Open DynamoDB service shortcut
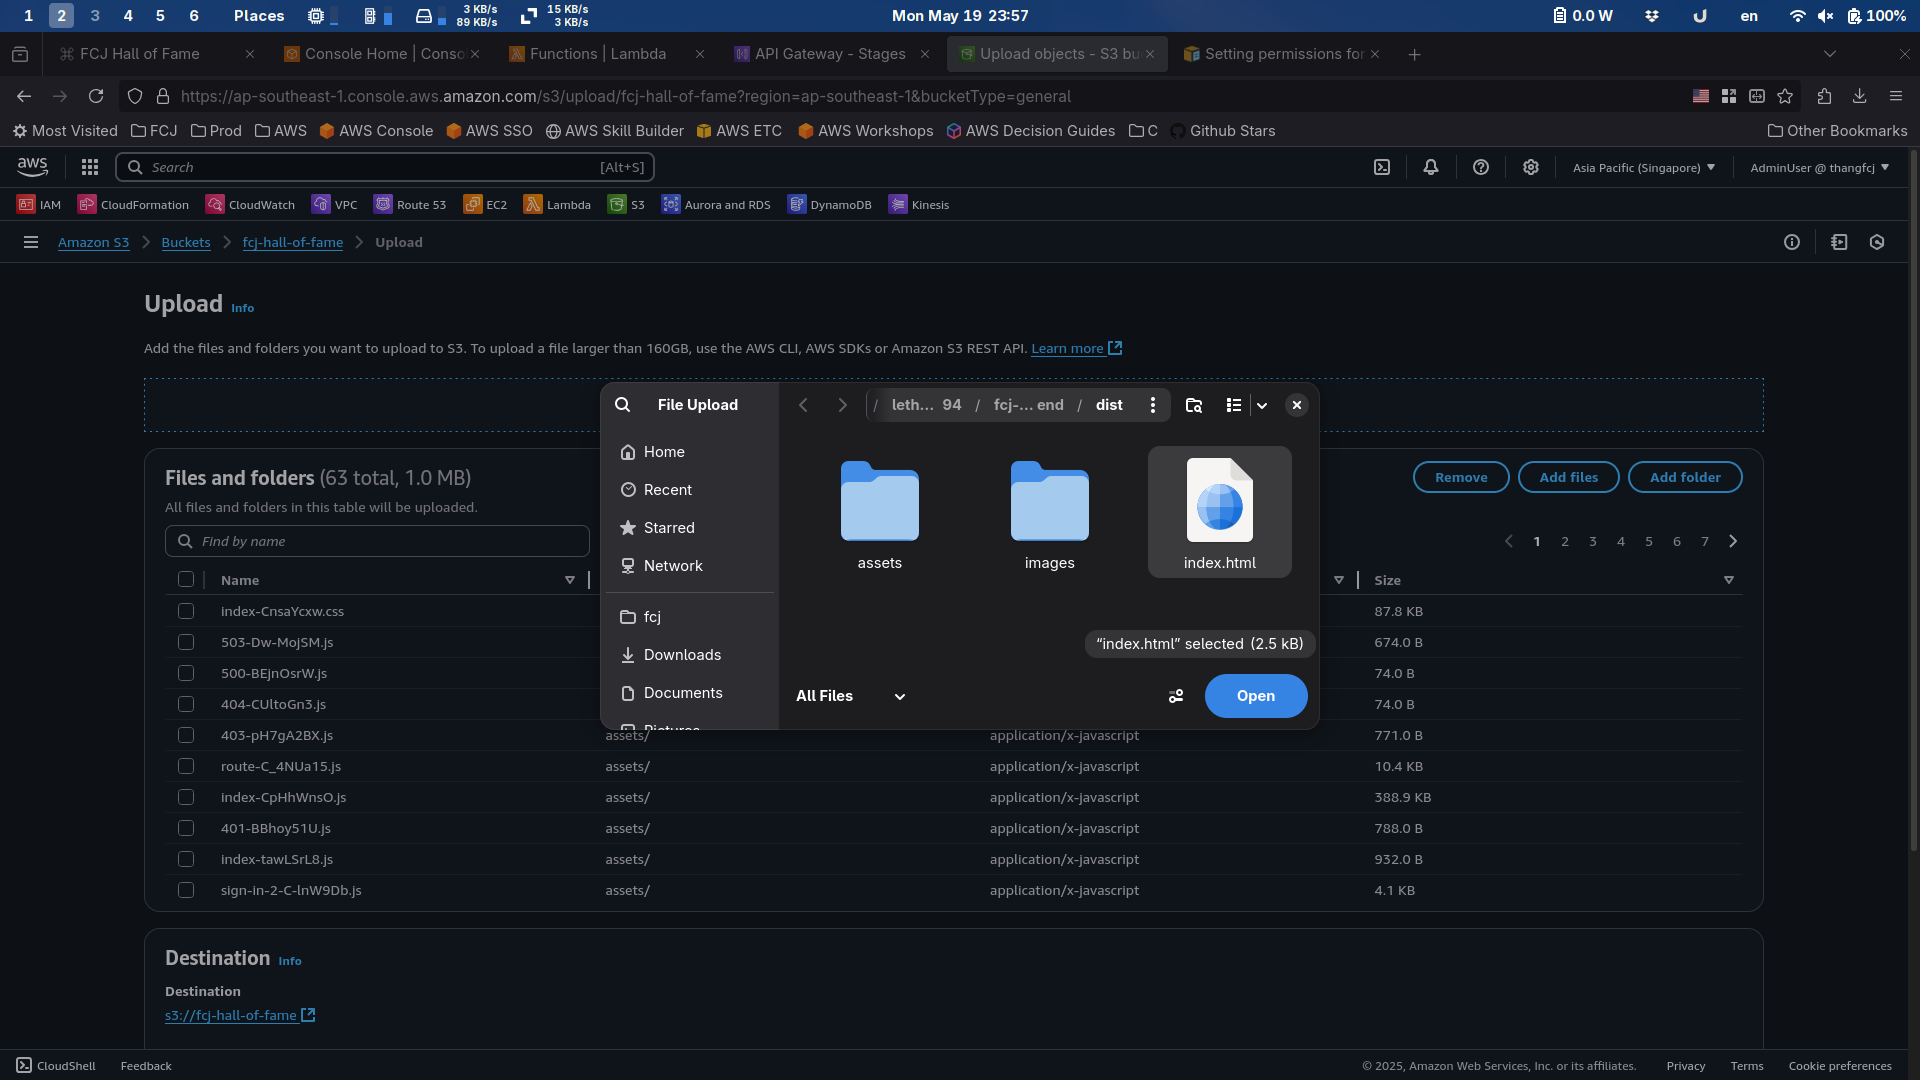Viewport: 1920px width, 1080px height. tap(829, 204)
